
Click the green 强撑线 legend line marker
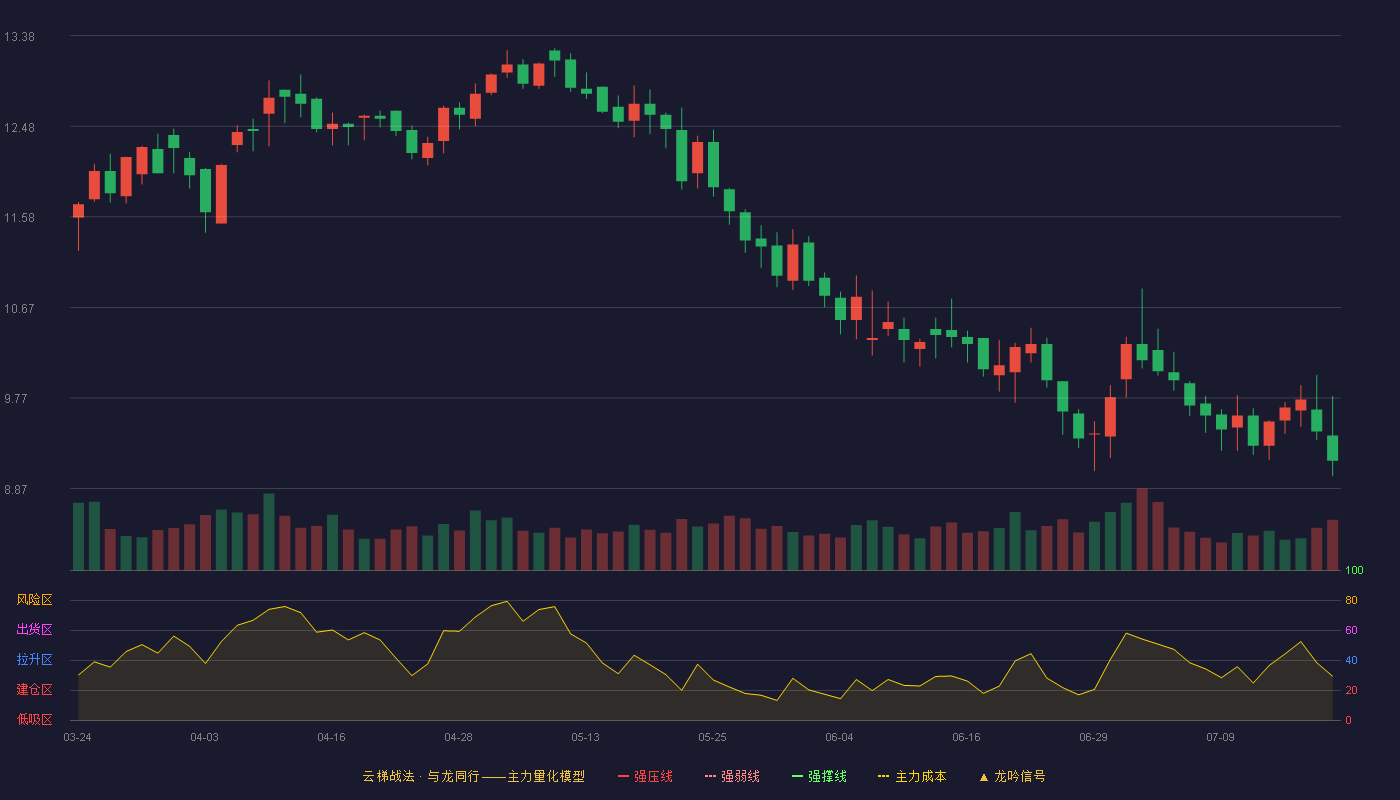[x=797, y=776]
